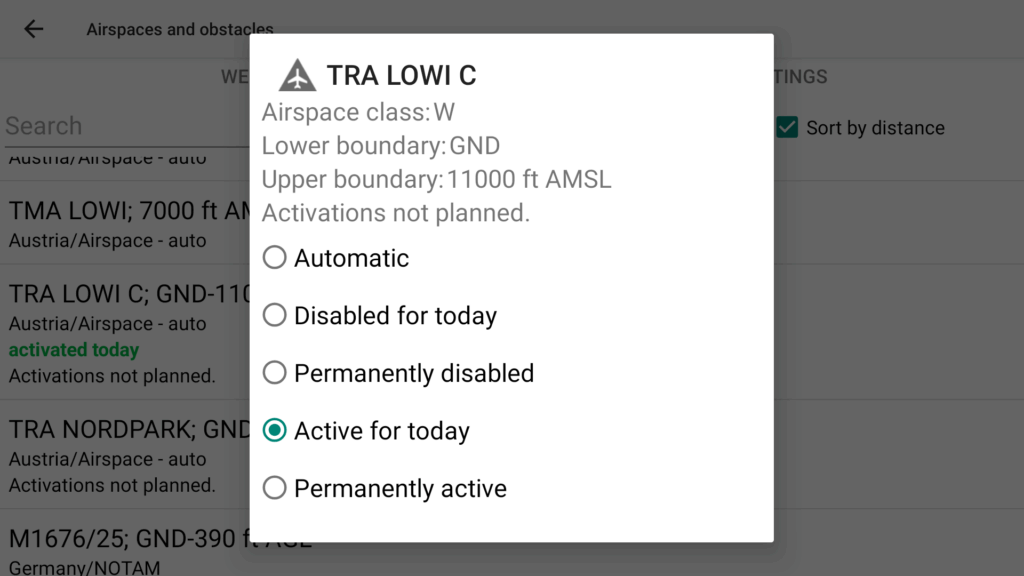Click the green activated today status
1024x576 pixels.
[x=74, y=350]
